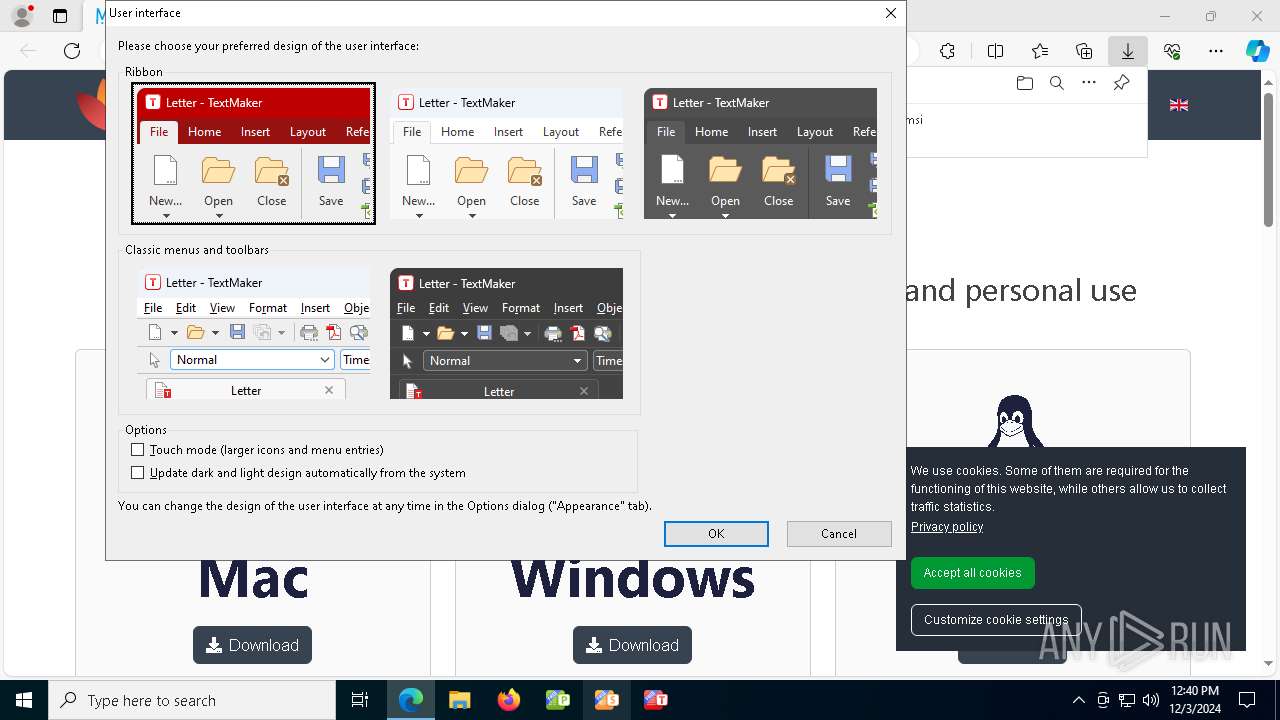Open Task View on taskbar

click(360, 700)
